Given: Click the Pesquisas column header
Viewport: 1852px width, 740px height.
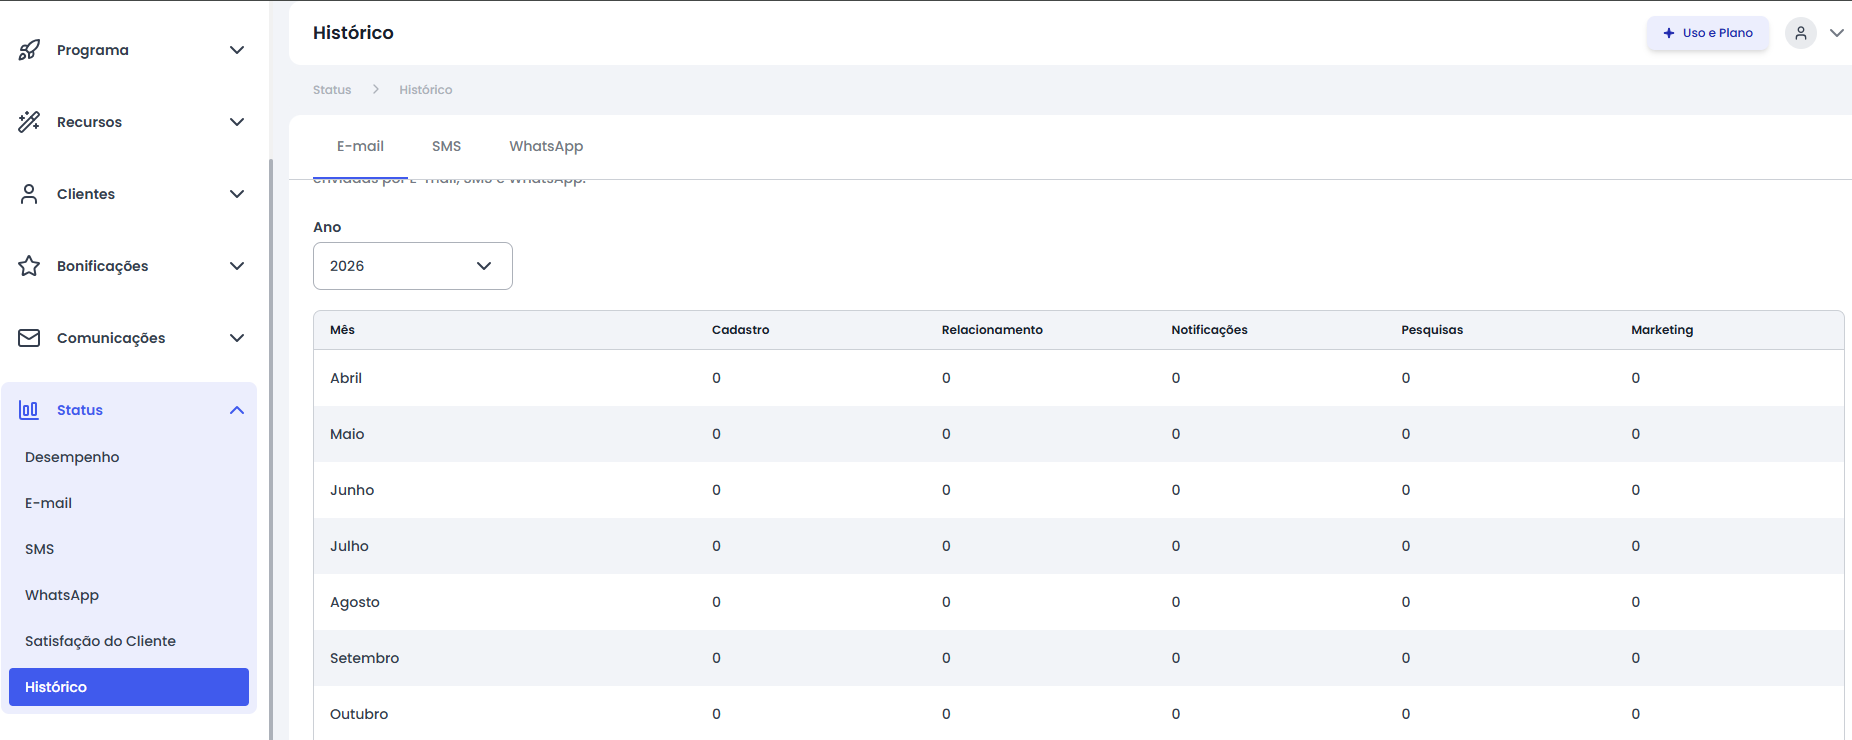Looking at the screenshot, I should click(x=1432, y=330).
